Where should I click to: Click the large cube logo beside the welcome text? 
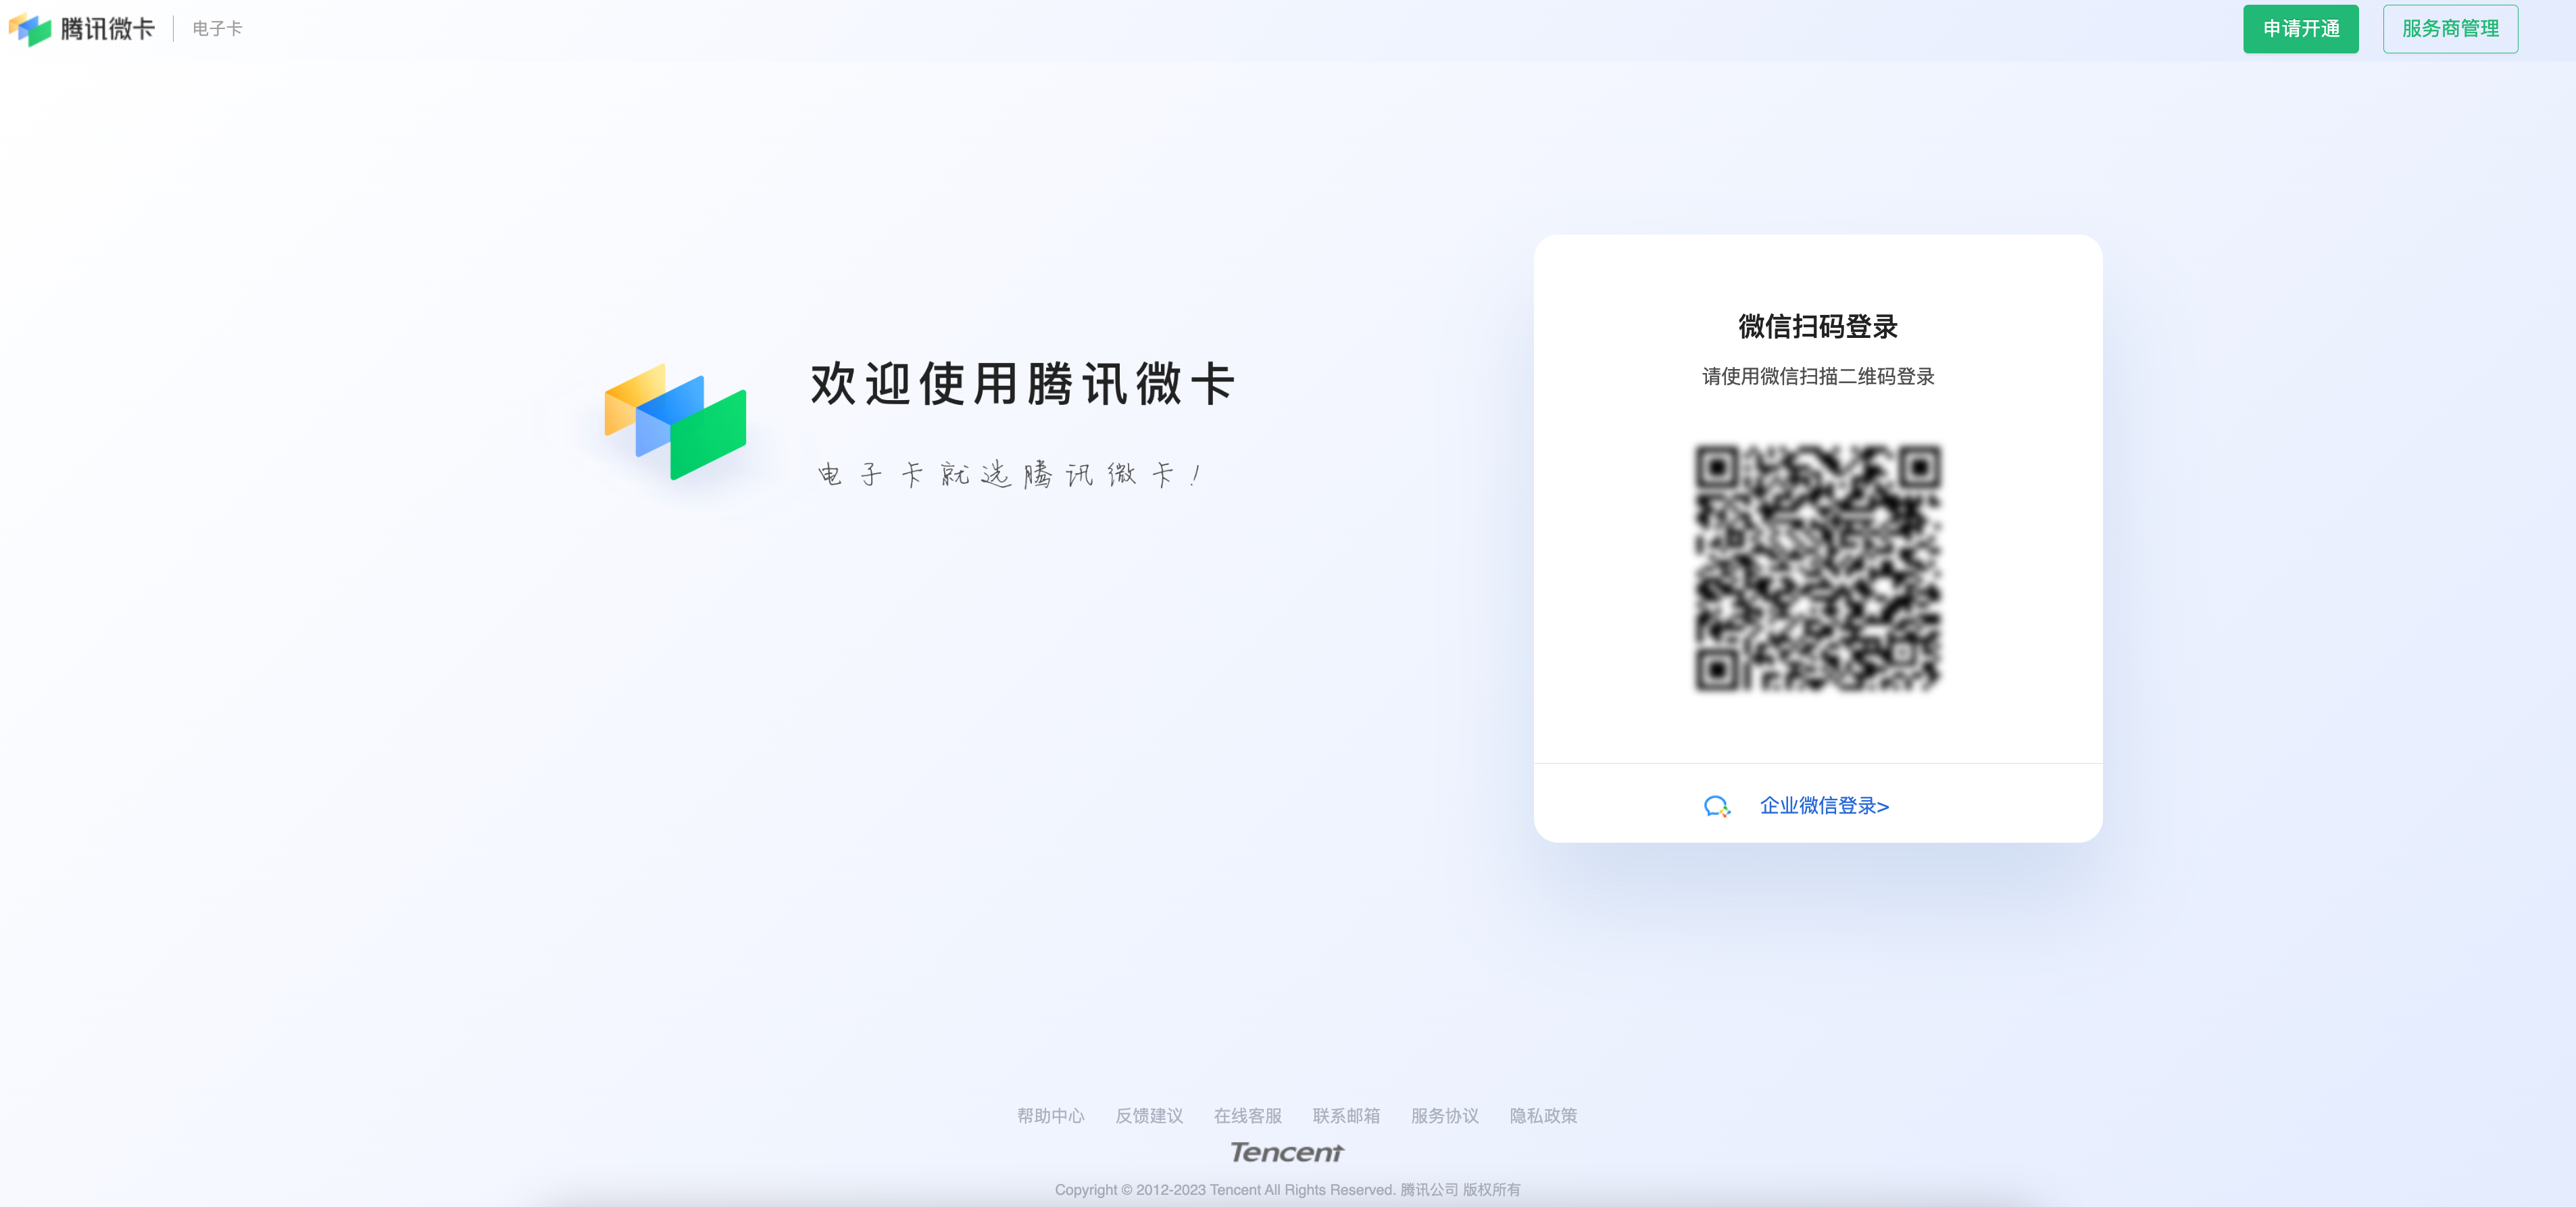(x=675, y=421)
